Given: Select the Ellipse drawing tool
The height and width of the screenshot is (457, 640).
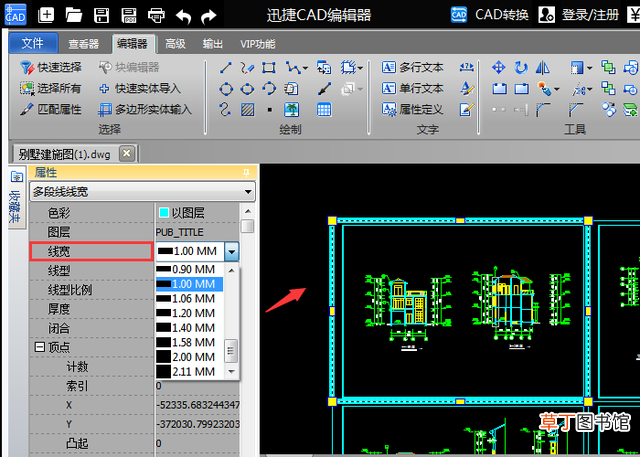Looking at the screenshot, I should click(x=247, y=89).
